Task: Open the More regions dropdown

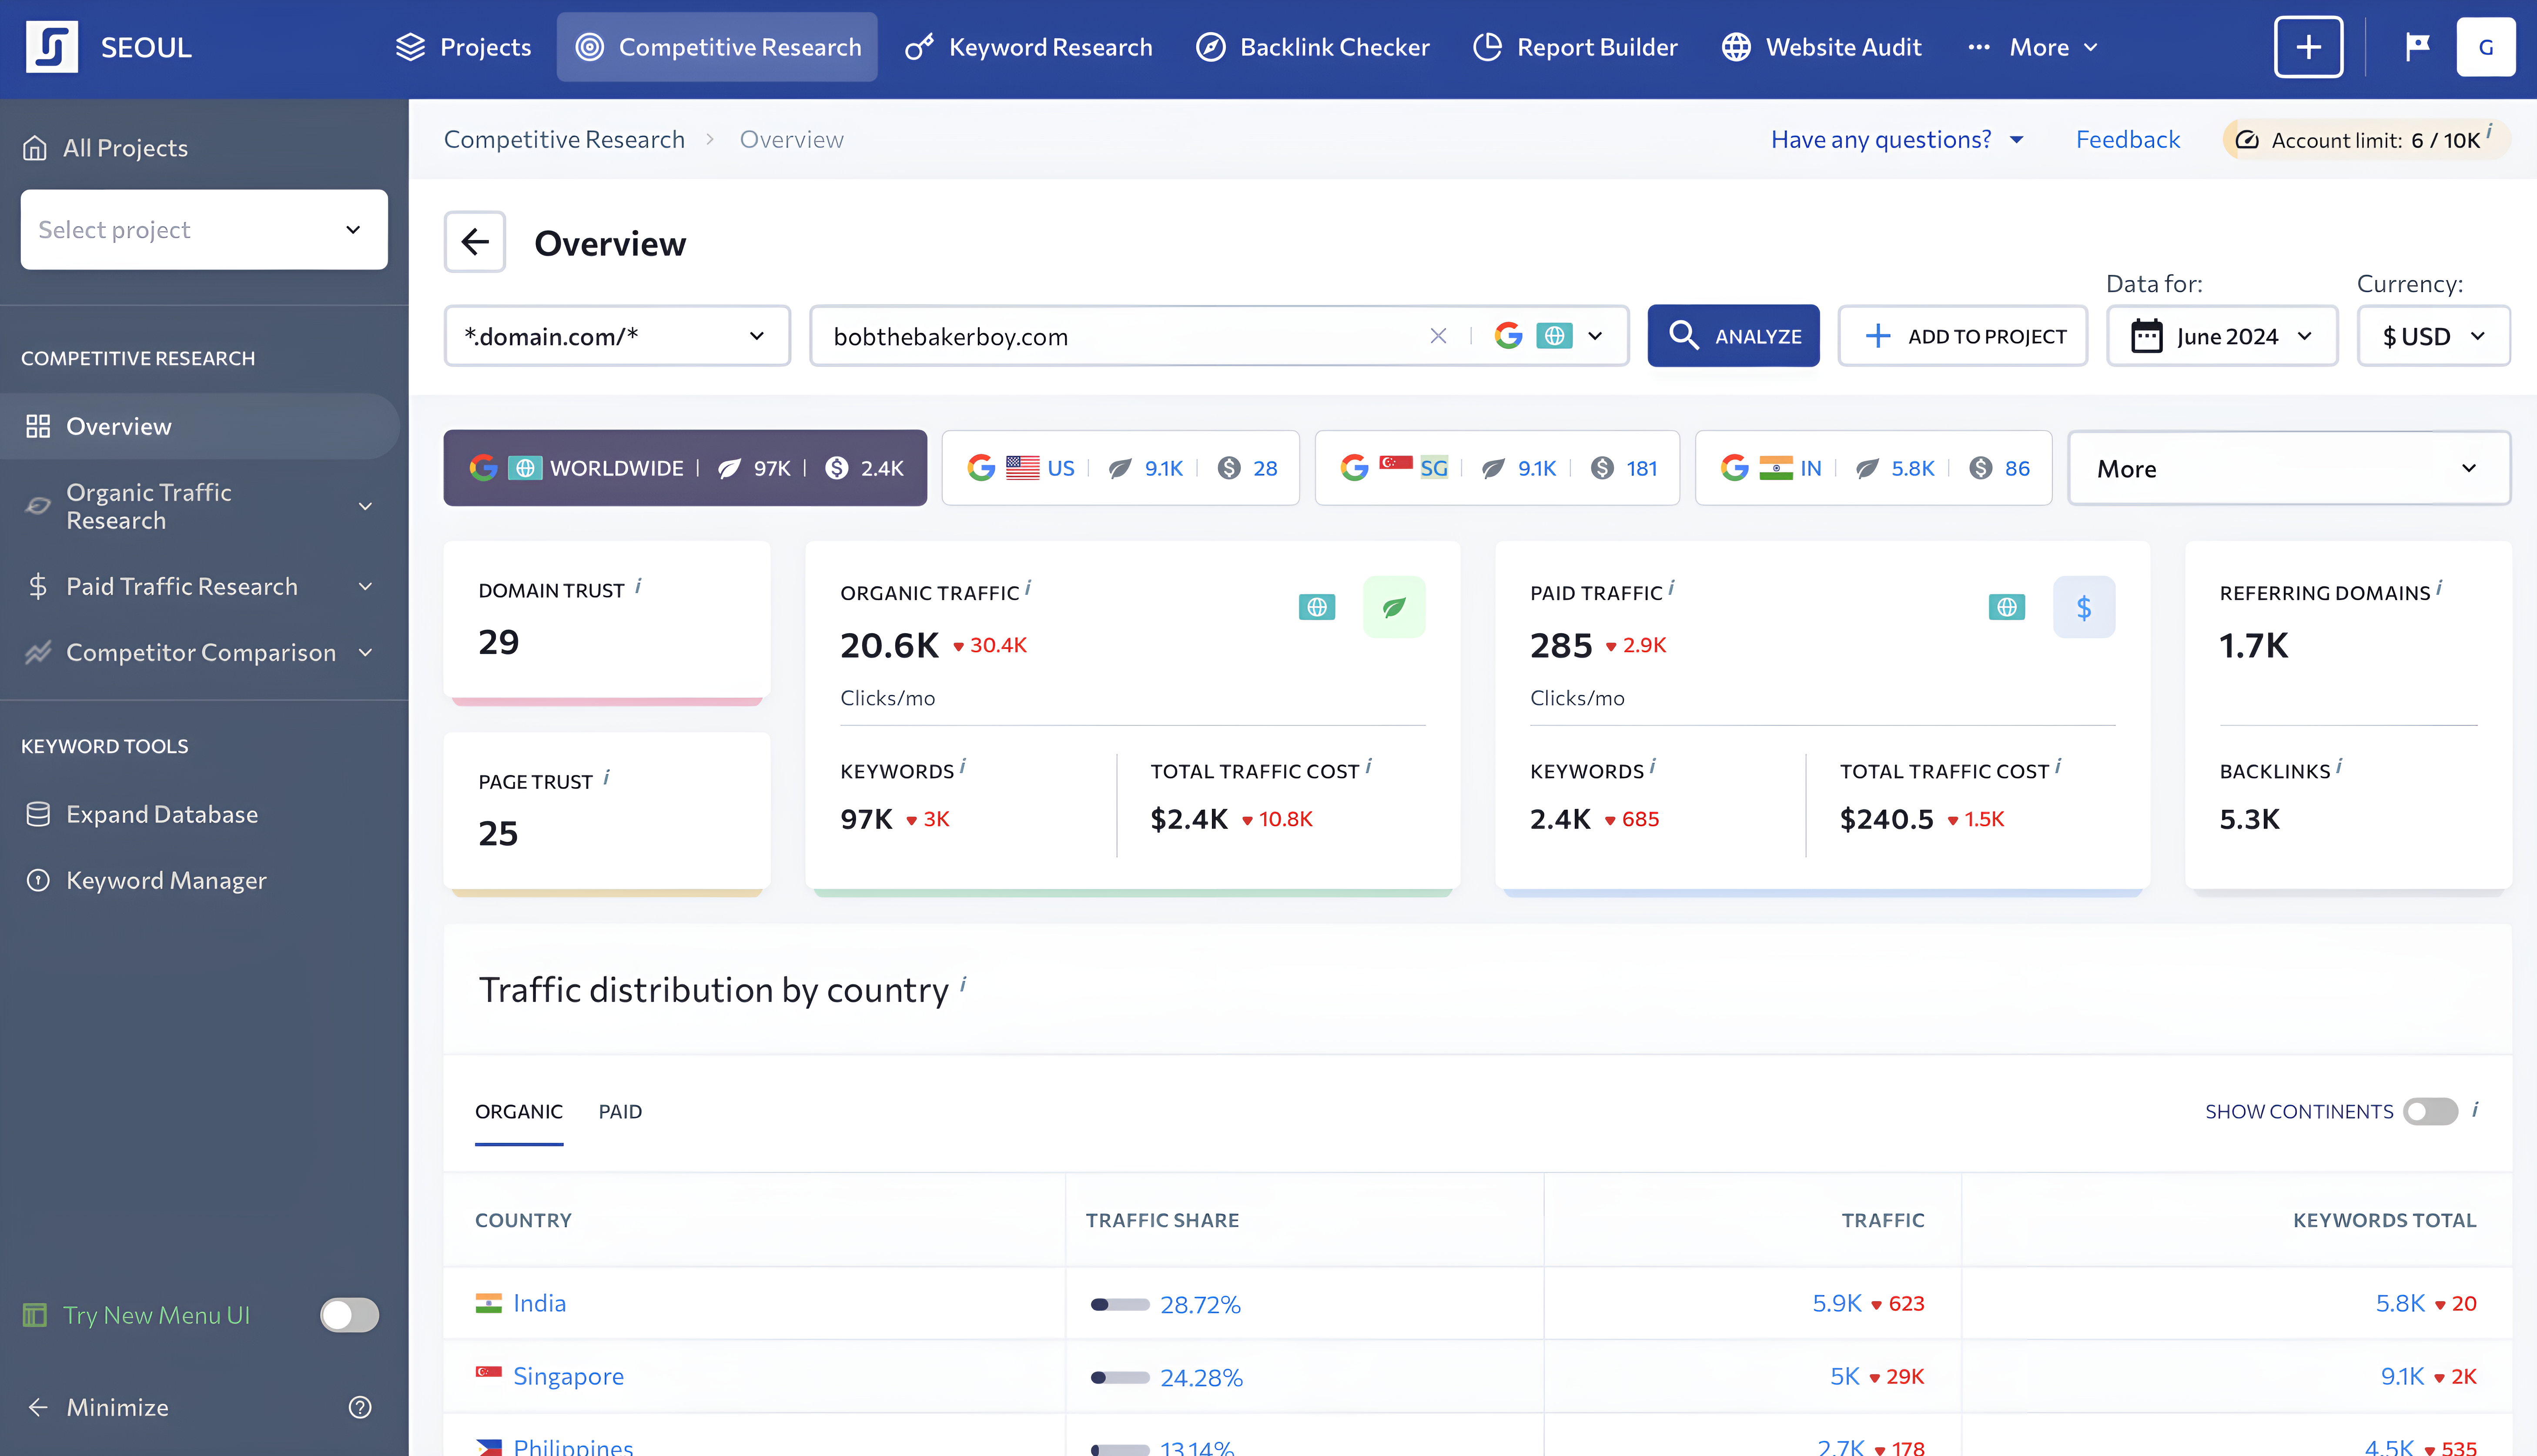Action: 2289,468
